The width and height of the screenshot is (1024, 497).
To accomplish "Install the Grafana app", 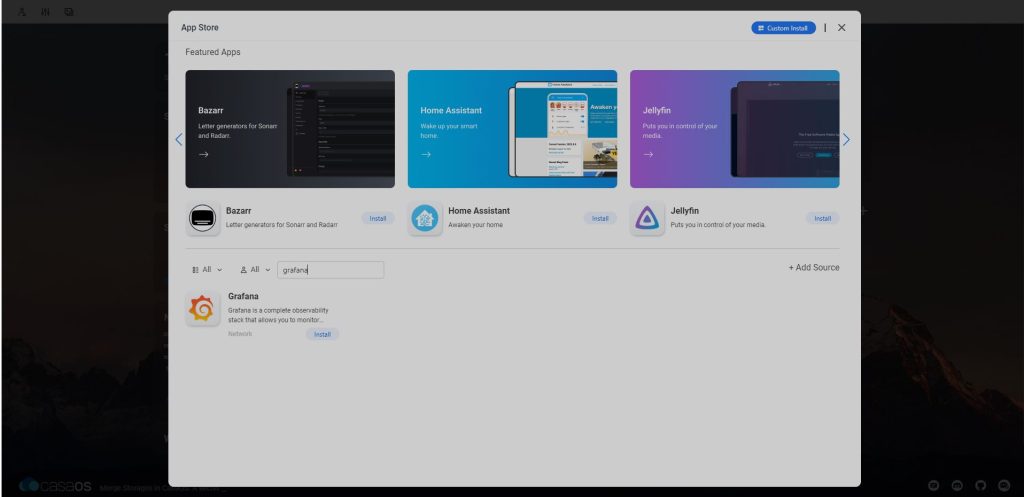I will (x=323, y=334).
